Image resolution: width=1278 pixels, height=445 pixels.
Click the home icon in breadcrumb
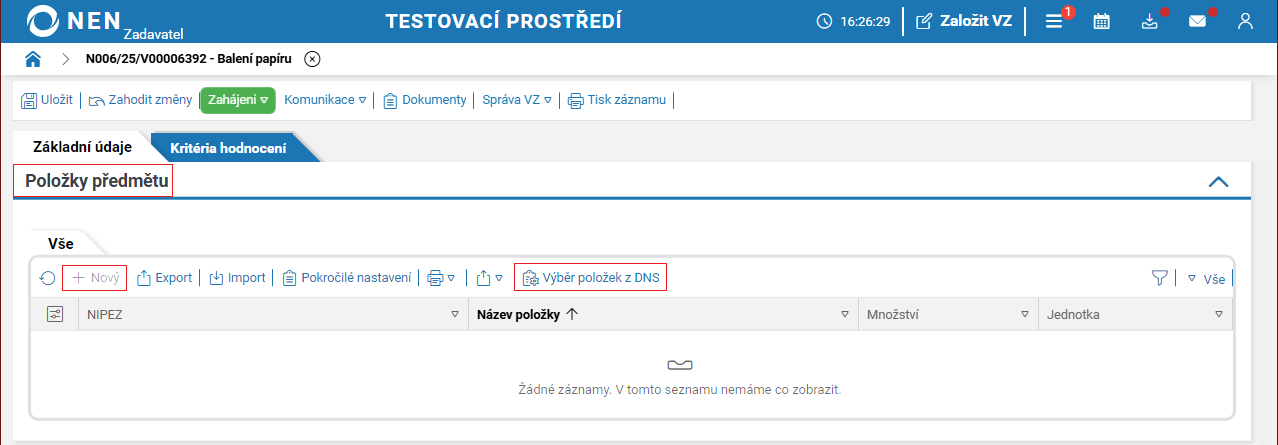(33, 59)
